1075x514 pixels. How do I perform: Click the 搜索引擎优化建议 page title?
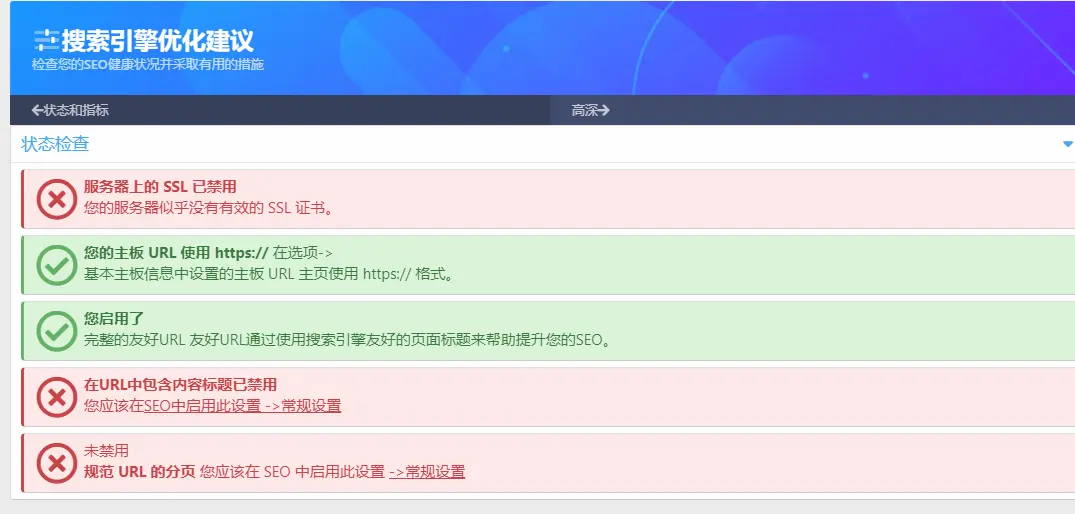[x=158, y=41]
